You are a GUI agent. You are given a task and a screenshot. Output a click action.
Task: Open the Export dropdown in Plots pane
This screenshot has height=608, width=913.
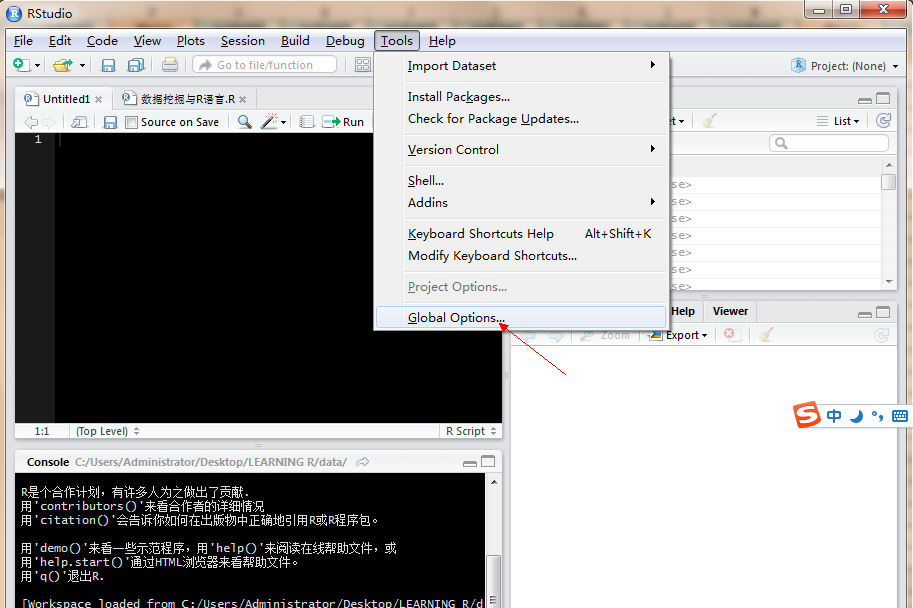678,335
